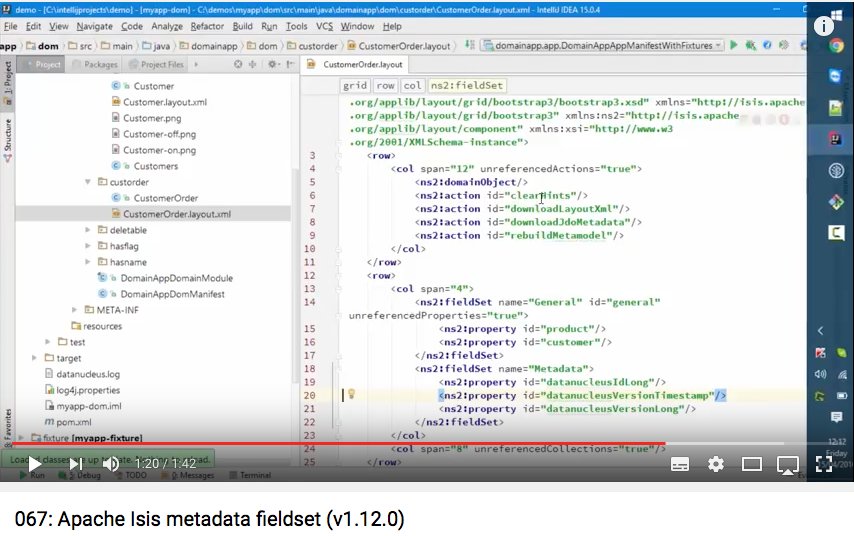
Task: Run the application with green arrow
Action: coord(734,45)
